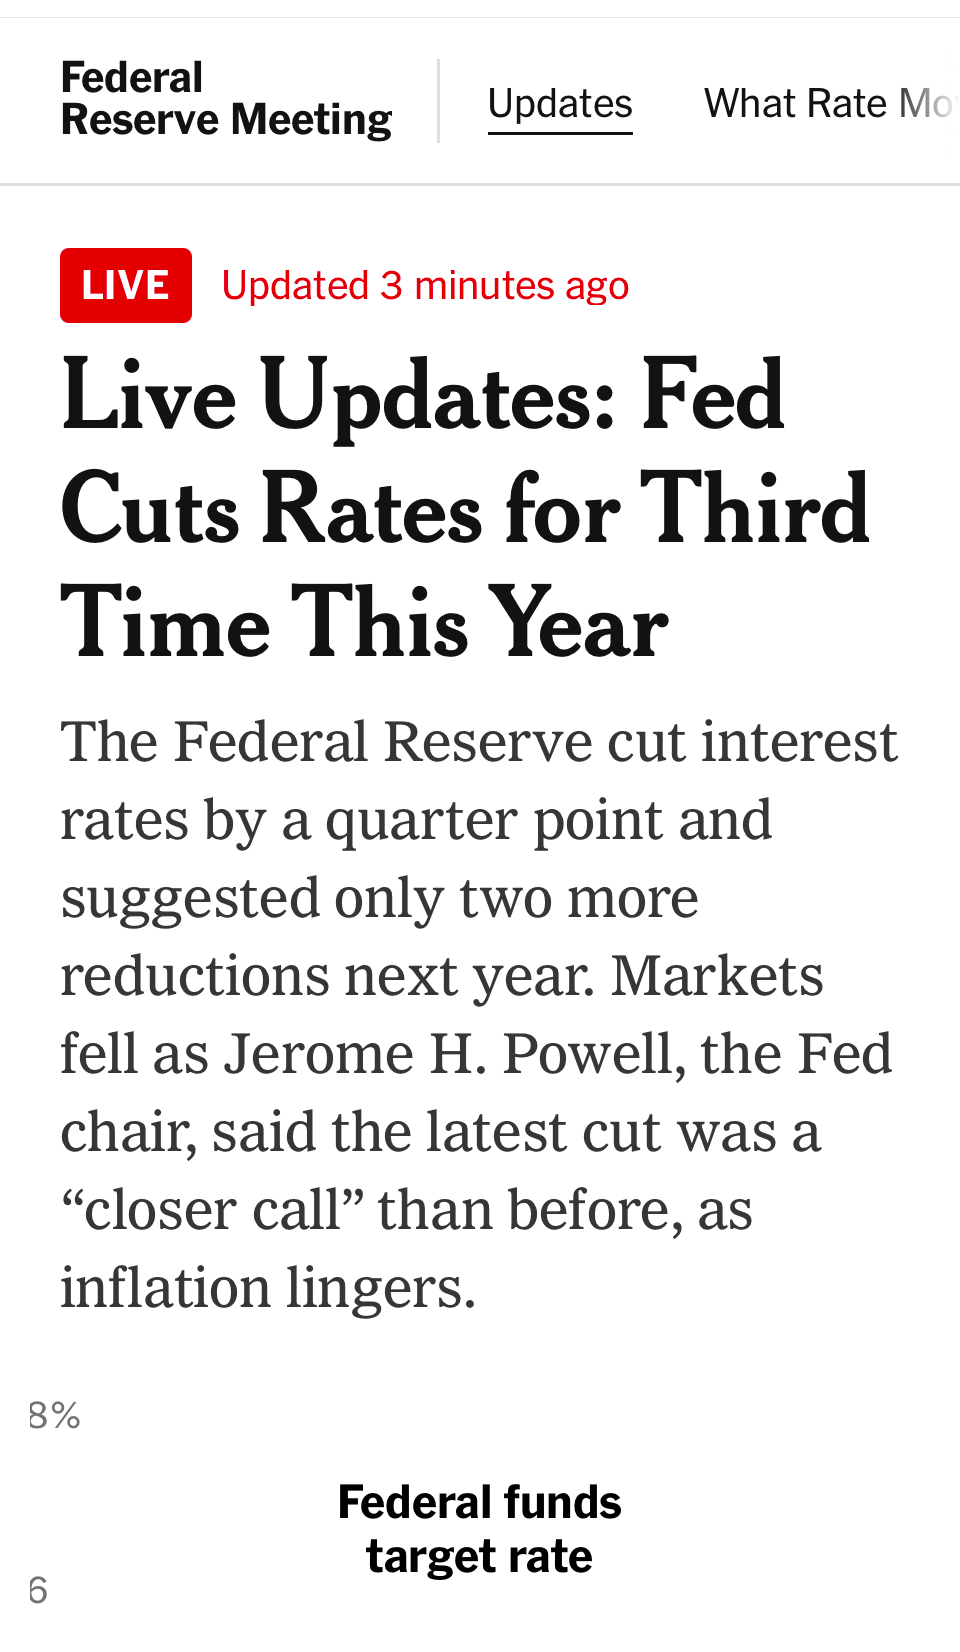Click the words "inflation lingers" in summary
960x1652 pixels.
point(267,1288)
